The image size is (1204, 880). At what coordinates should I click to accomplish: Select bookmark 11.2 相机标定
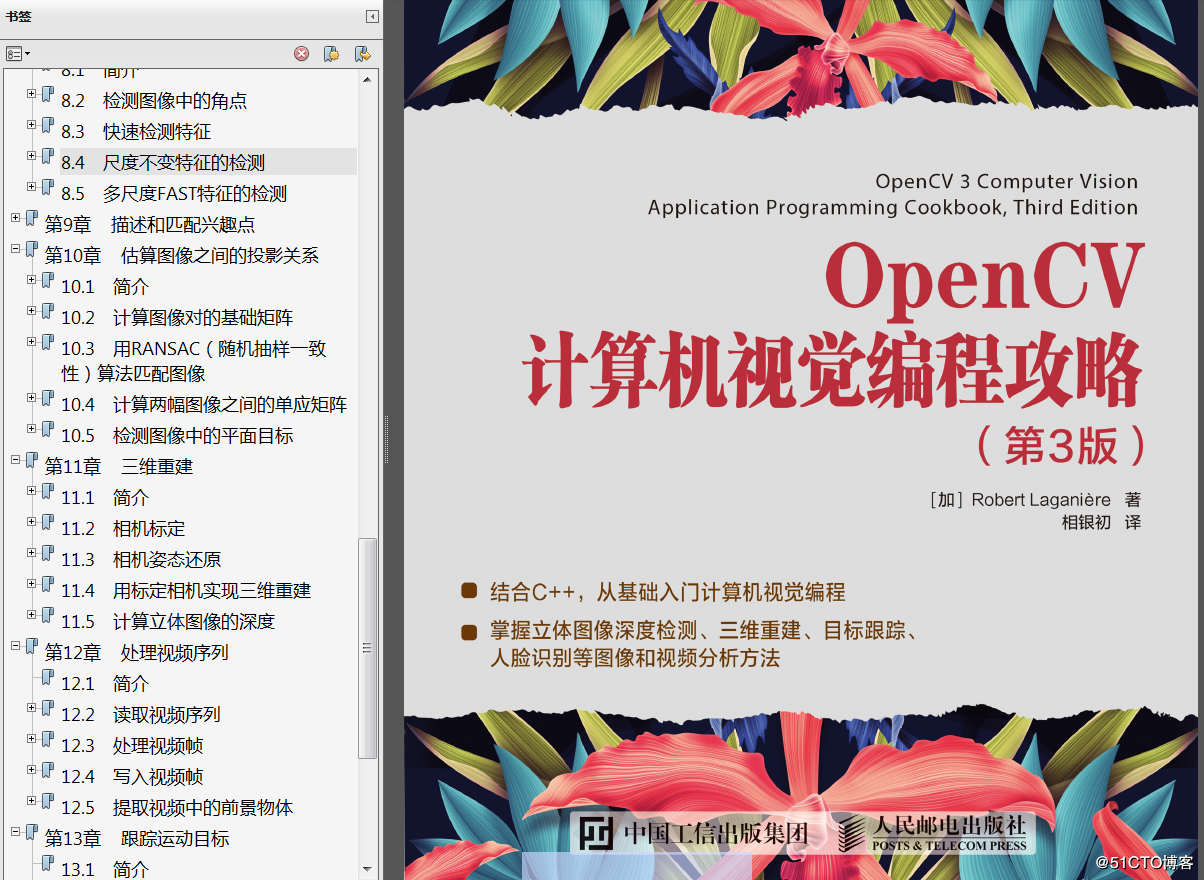tap(123, 528)
